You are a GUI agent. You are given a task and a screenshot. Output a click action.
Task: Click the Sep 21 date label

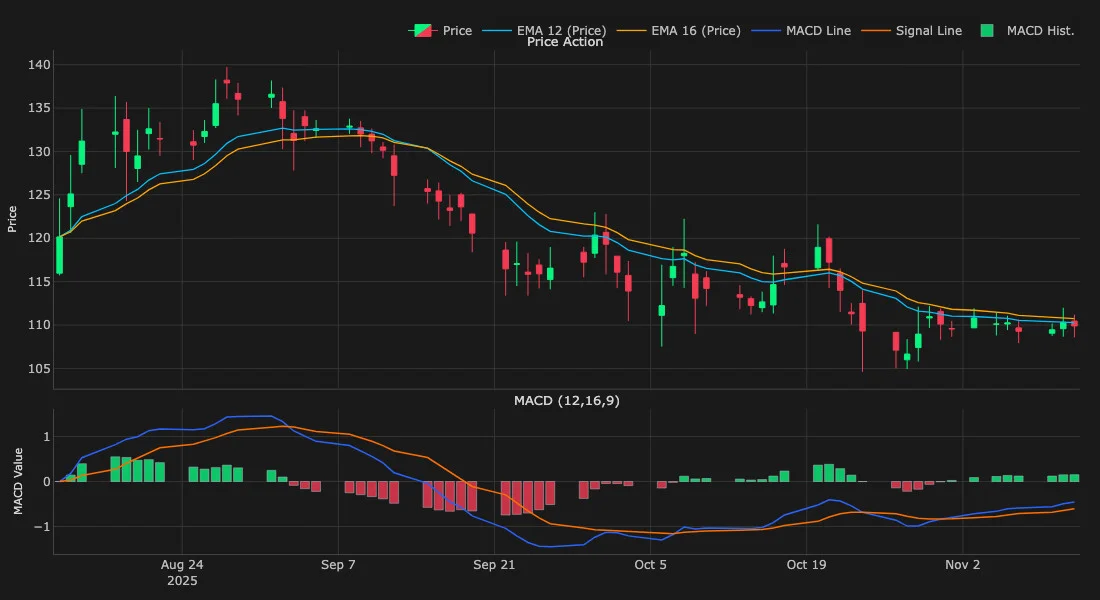click(x=494, y=565)
